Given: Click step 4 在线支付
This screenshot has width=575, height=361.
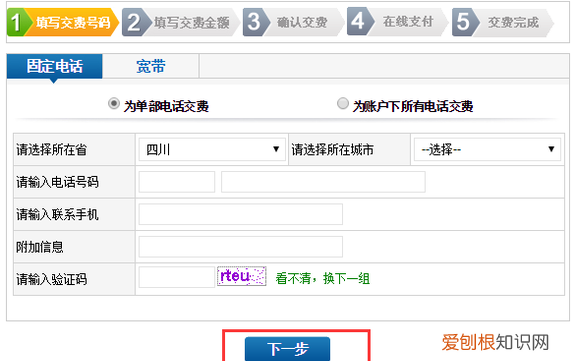Looking at the screenshot, I should click(397, 22).
